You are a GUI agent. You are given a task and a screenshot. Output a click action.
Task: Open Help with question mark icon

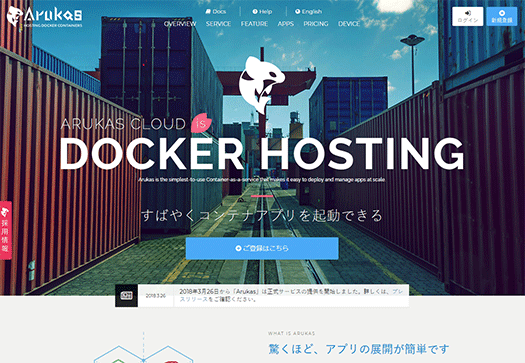click(x=262, y=12)
